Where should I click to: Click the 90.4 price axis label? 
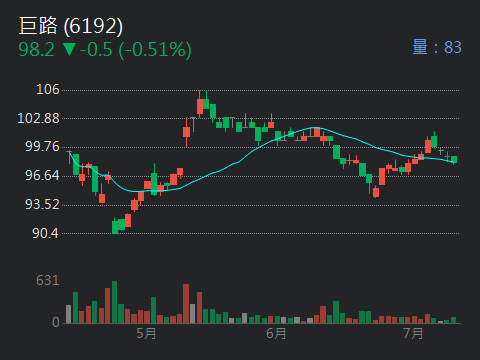coord(45,233)
